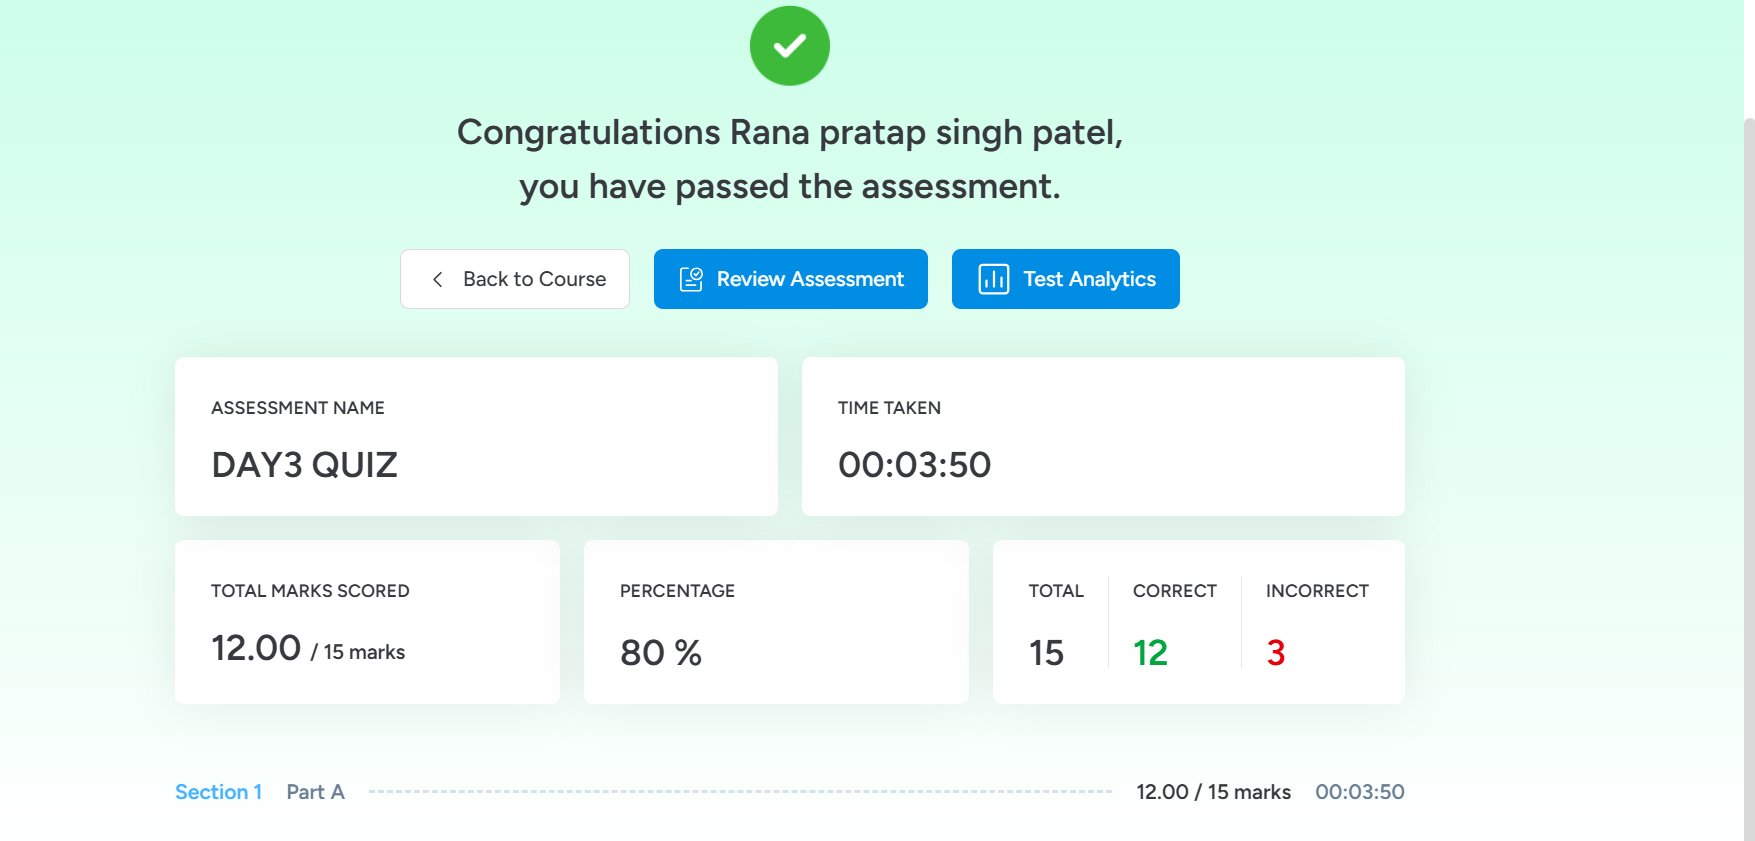Select the Part A label
The image size is (1755, 841).
click(x=315, y=792)
